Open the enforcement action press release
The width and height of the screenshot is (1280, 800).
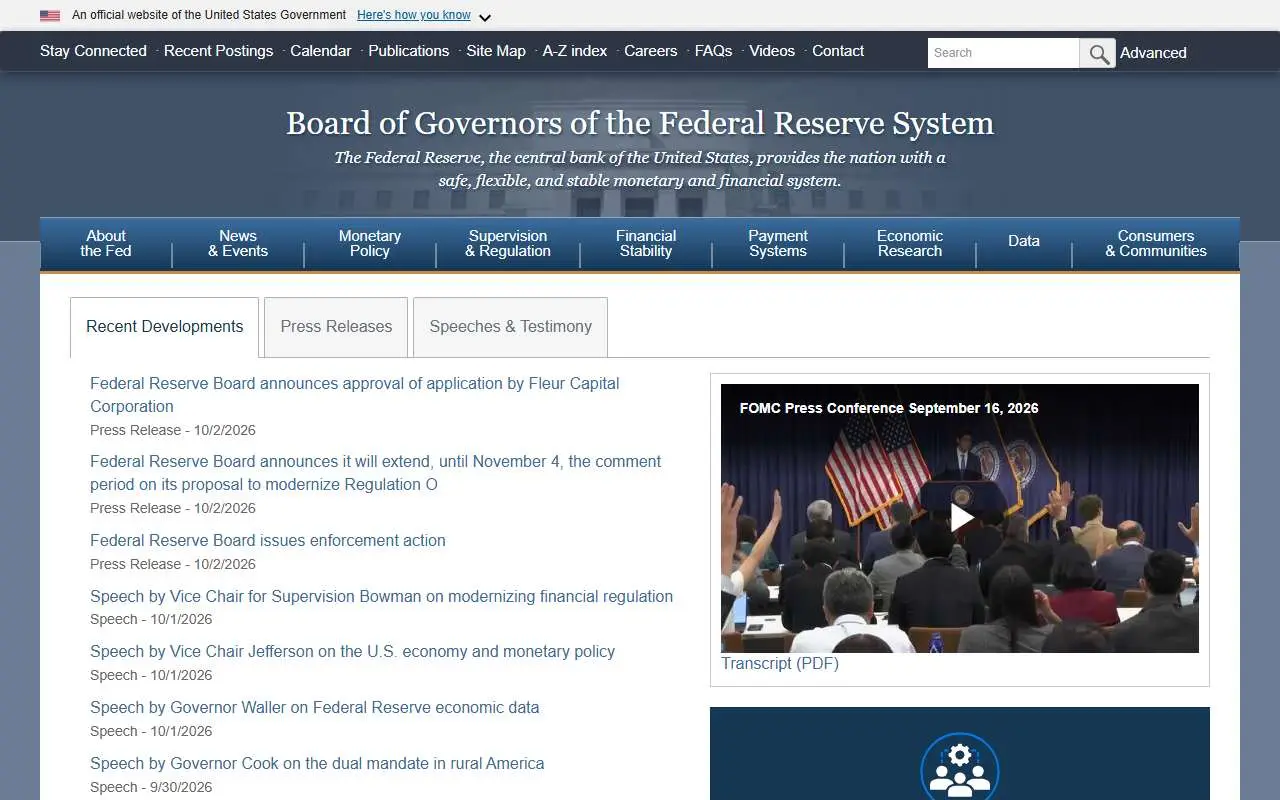click(268, 540)
